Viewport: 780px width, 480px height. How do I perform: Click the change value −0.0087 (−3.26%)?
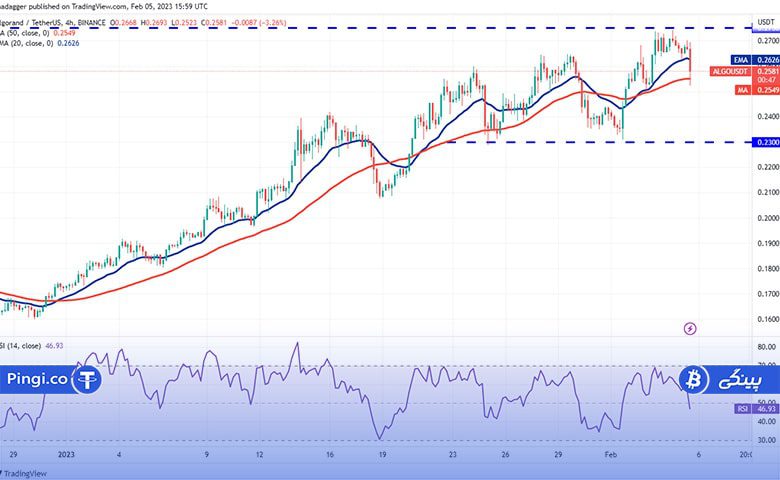259,23
